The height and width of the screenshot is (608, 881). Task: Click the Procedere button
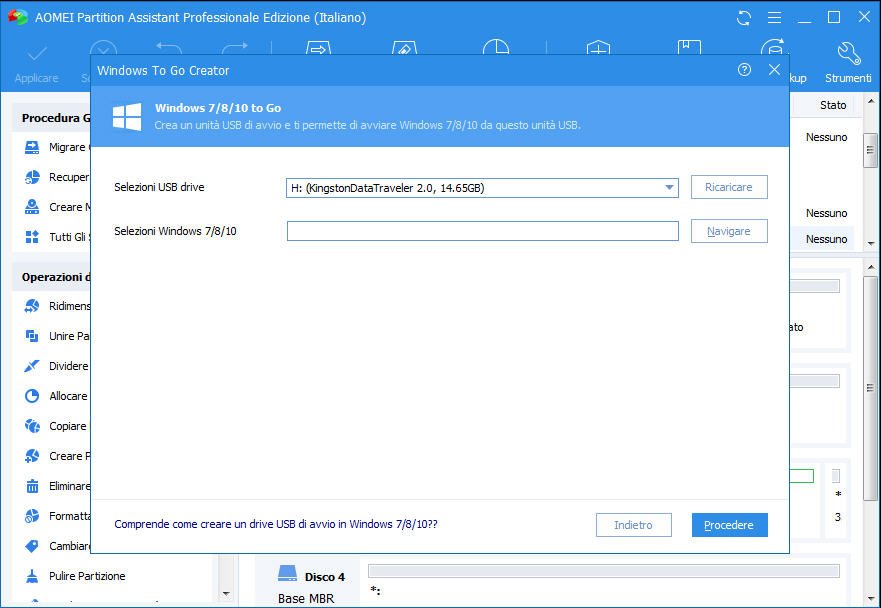(x=729, y=525)
